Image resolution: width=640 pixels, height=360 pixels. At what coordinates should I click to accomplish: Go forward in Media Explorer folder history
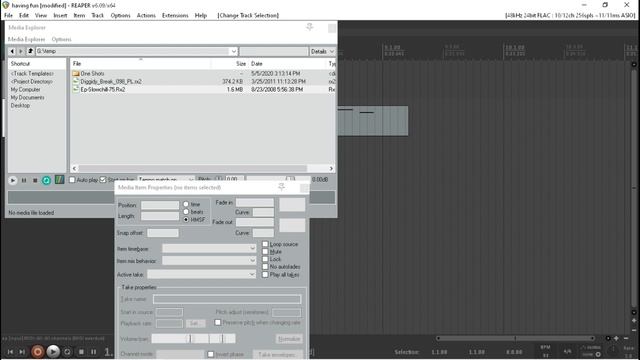21,51
